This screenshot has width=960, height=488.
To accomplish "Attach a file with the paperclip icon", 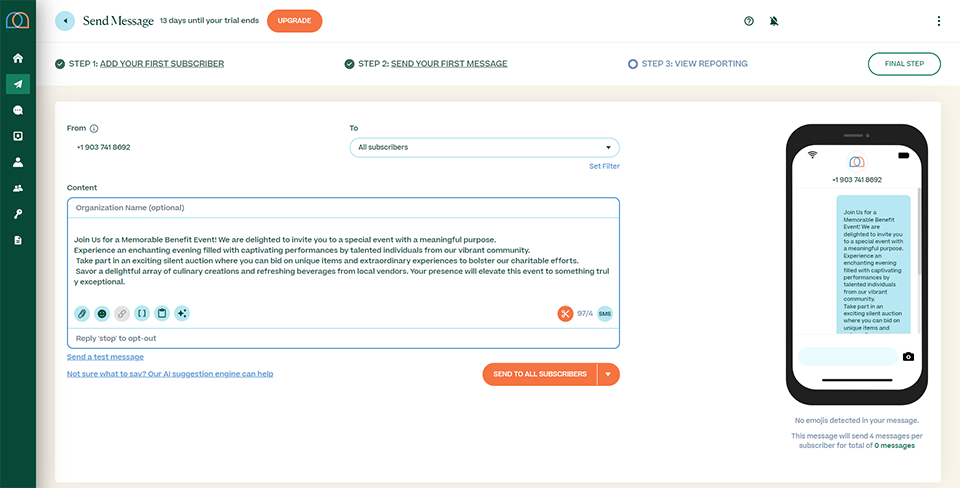I will click(x=82, y=313).
